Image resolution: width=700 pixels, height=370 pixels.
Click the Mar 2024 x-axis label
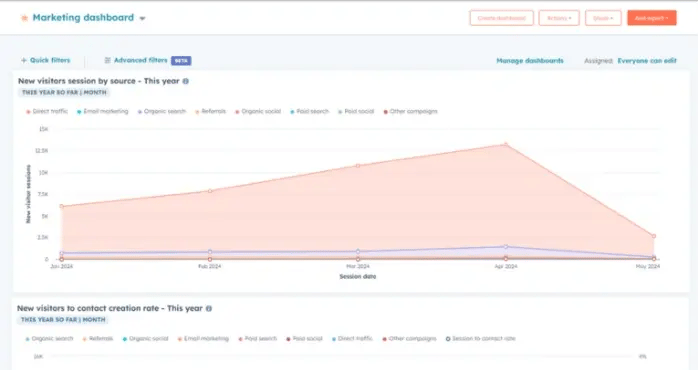[358, 266]
